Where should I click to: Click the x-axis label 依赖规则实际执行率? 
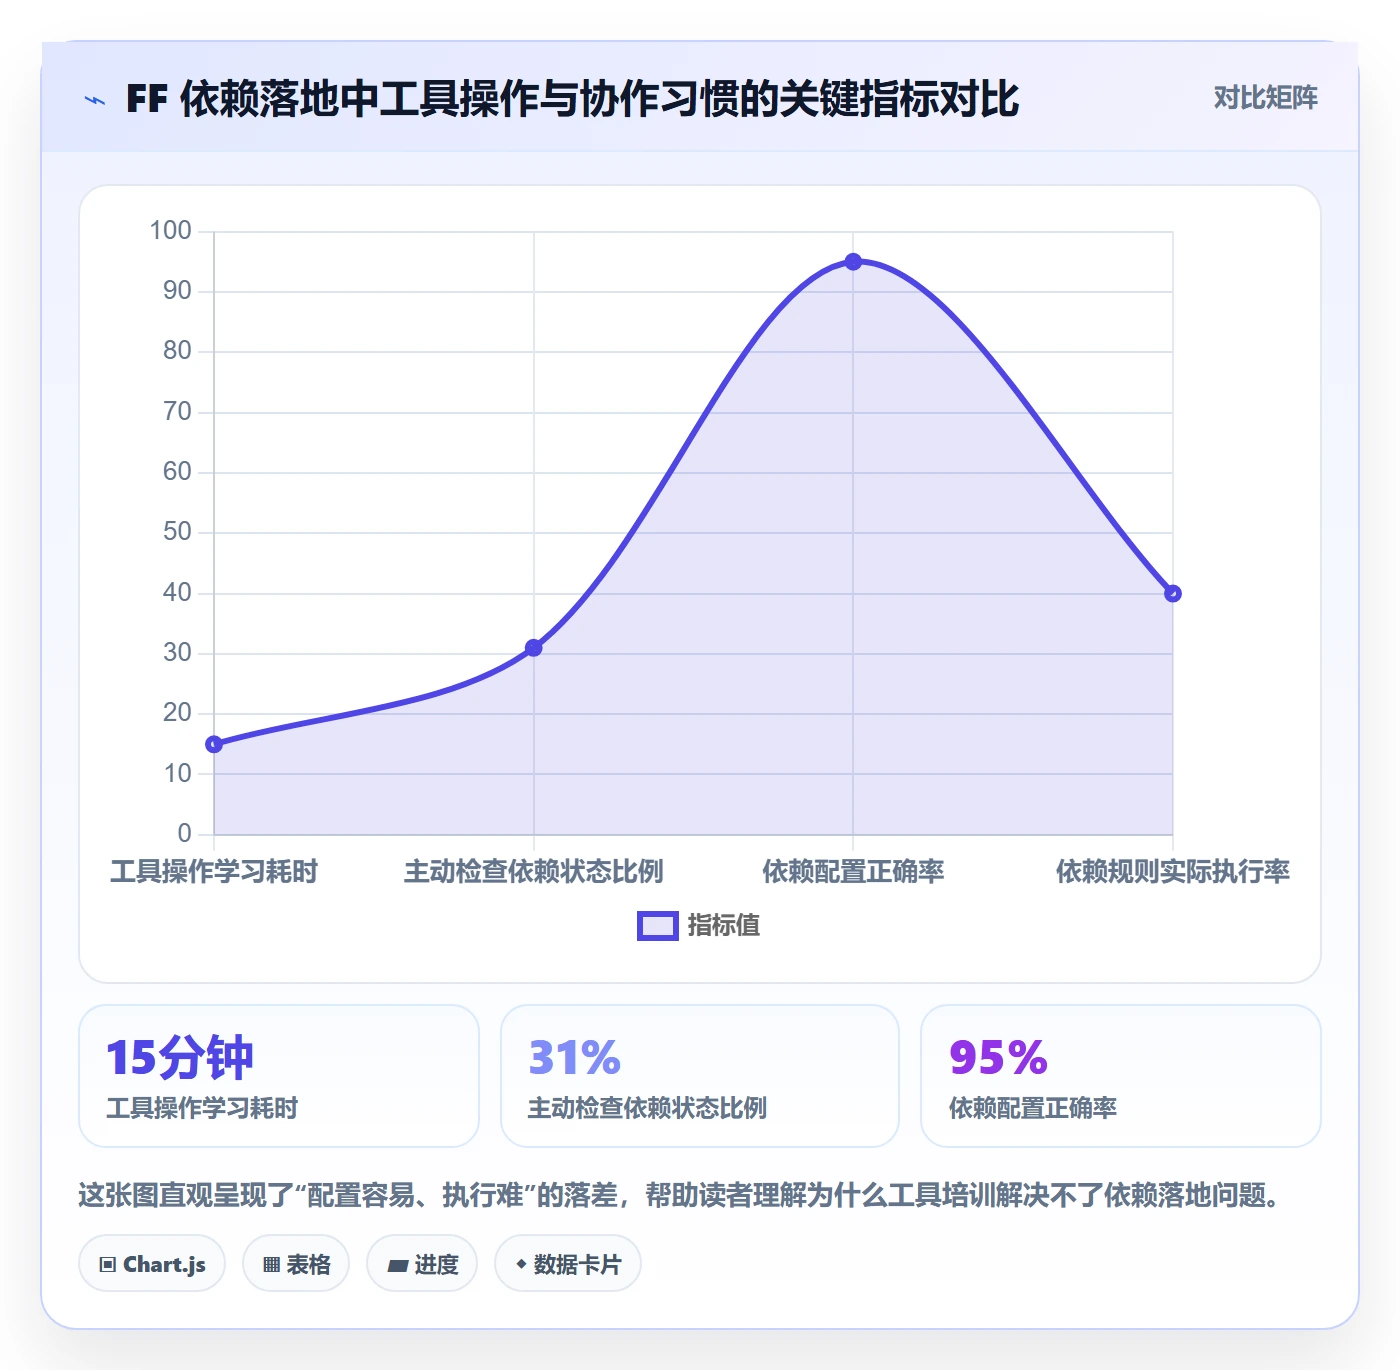point(1173,872)
